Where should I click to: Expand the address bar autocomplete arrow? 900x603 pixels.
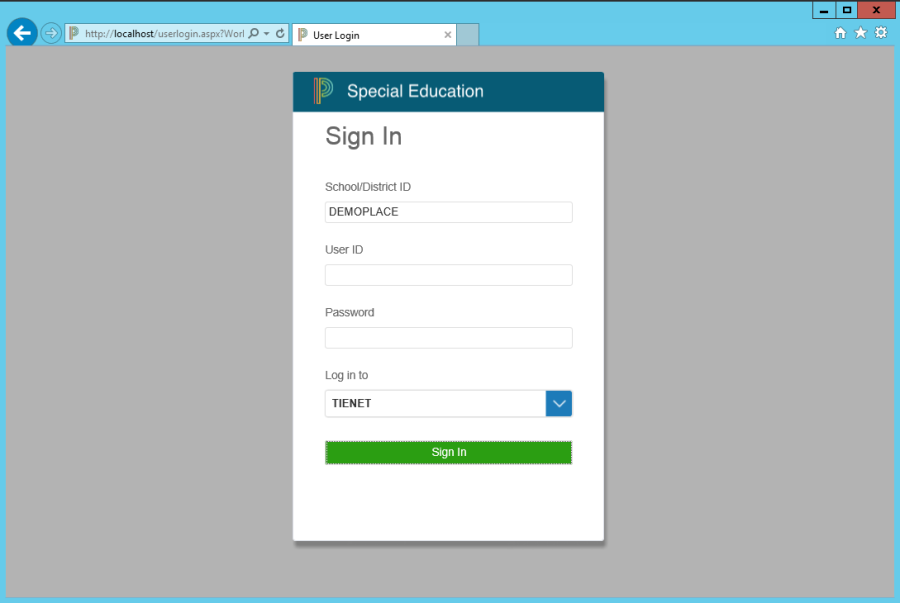(267, 33)
